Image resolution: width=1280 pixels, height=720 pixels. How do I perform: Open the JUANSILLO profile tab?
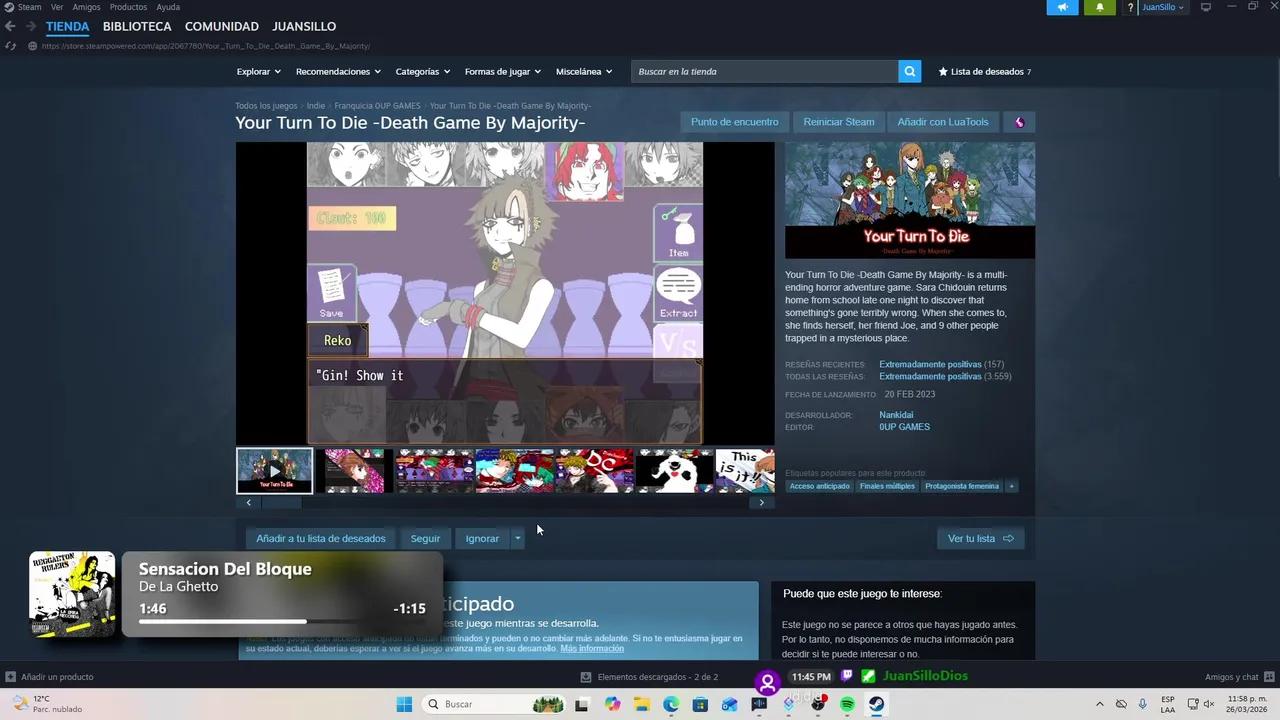coord(304,26)
